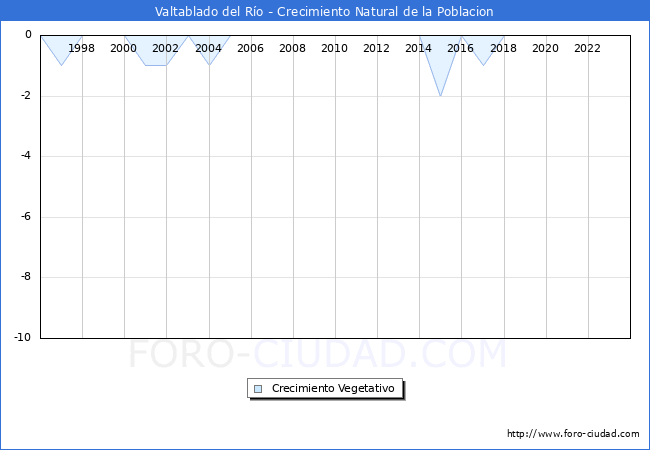
Task: Click the -6 y-axis label
Action: (26, 216)
